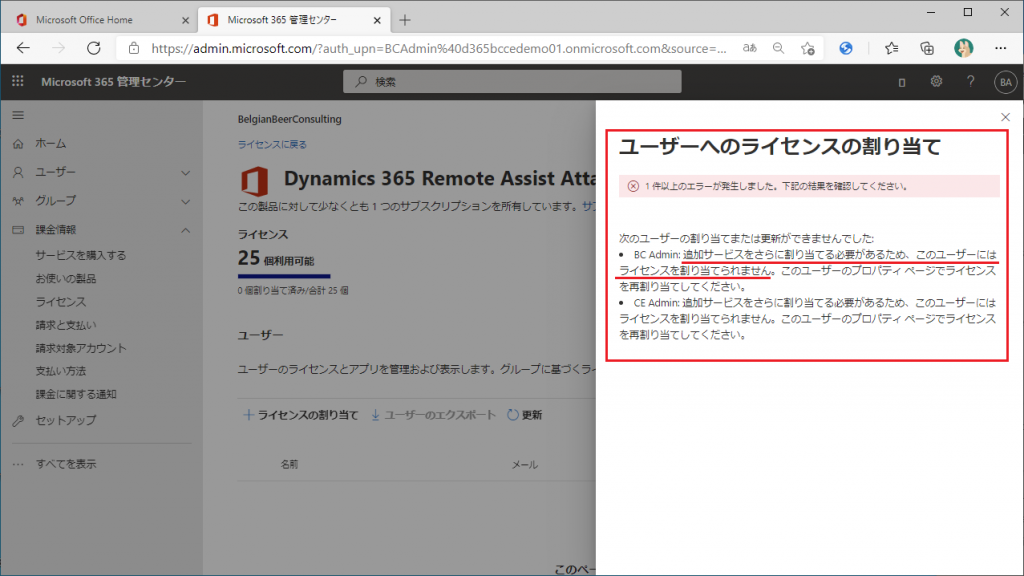Screen dimensions: 1024x576
Task: Open the app launcher waffle icon
Action: 18,82
